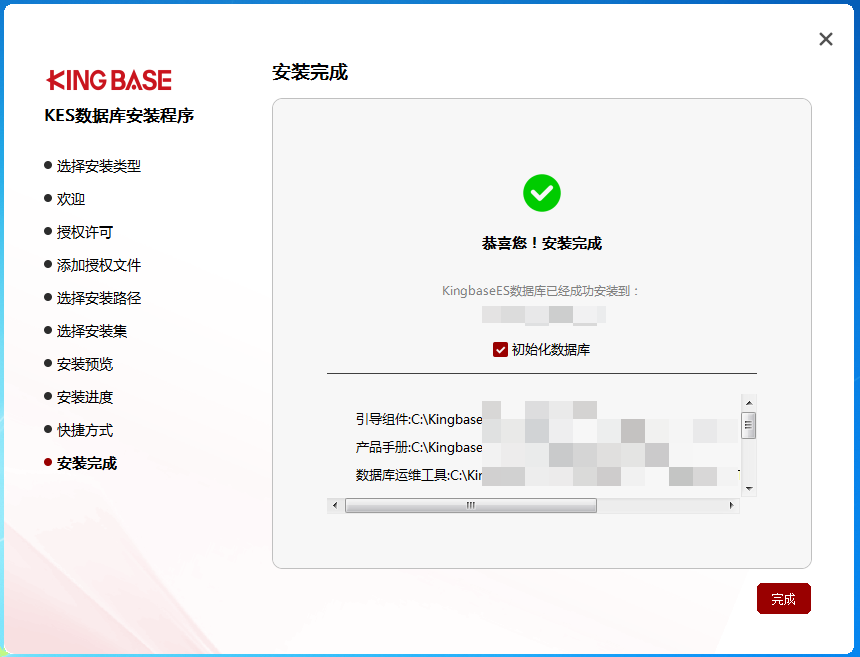
Task: Click the KINGBASE logo
Action: pyautogui.click(x=109, y=80)
